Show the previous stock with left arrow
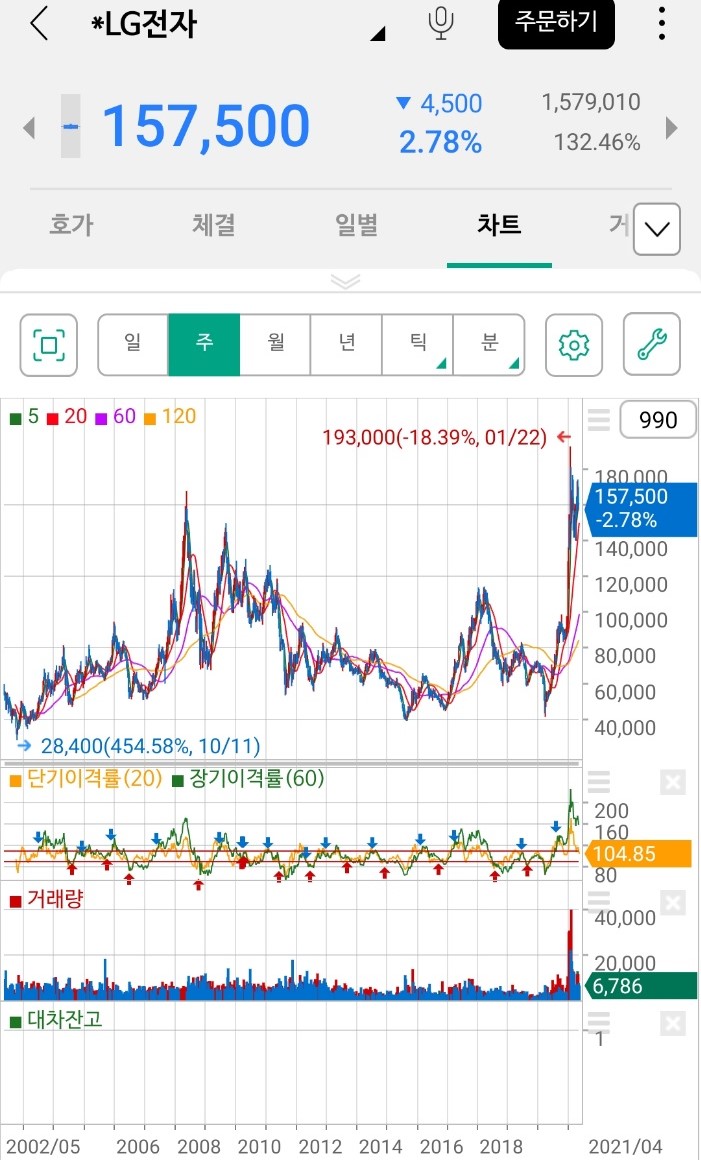 coord(29,127)
